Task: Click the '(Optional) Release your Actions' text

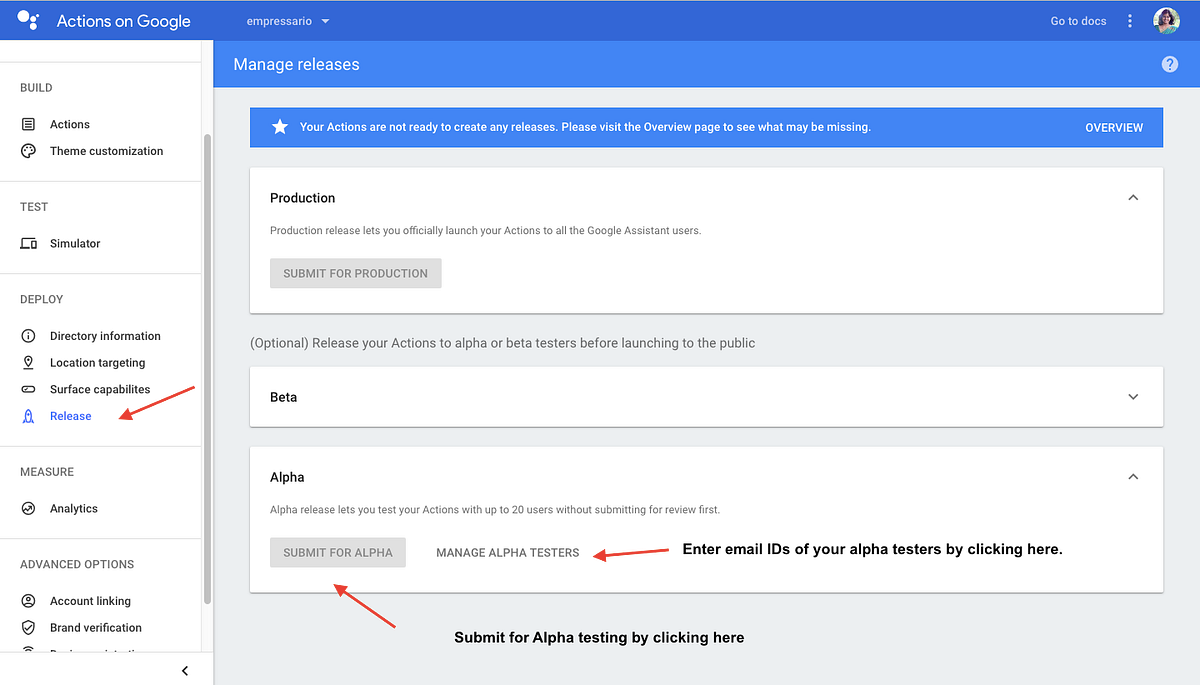Action: click(x=502, y=343)
